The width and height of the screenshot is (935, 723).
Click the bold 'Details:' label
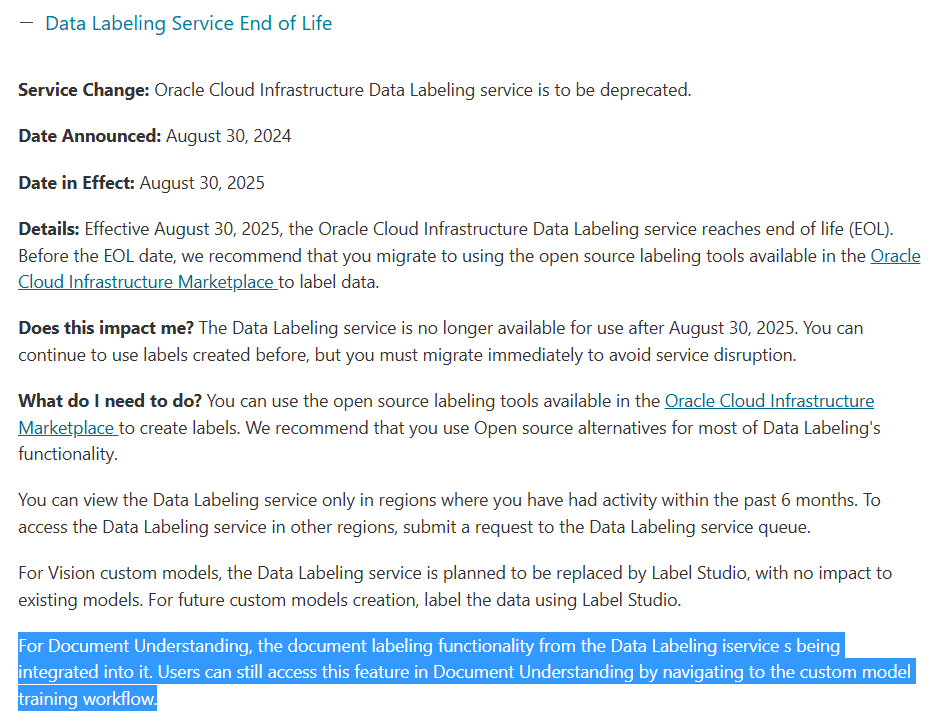point(50,229)
